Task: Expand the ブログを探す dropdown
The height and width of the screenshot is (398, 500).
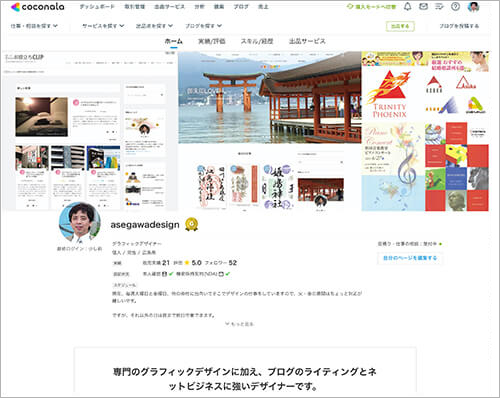Action: tap(203, 26)
